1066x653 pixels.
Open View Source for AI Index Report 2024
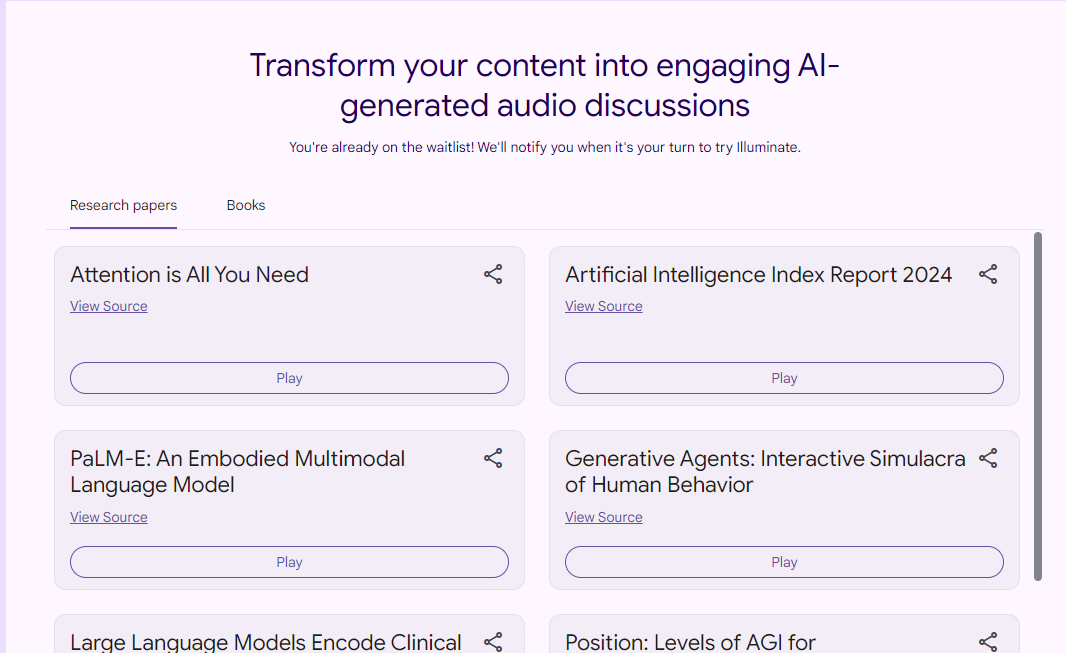(x=604, y=306)
